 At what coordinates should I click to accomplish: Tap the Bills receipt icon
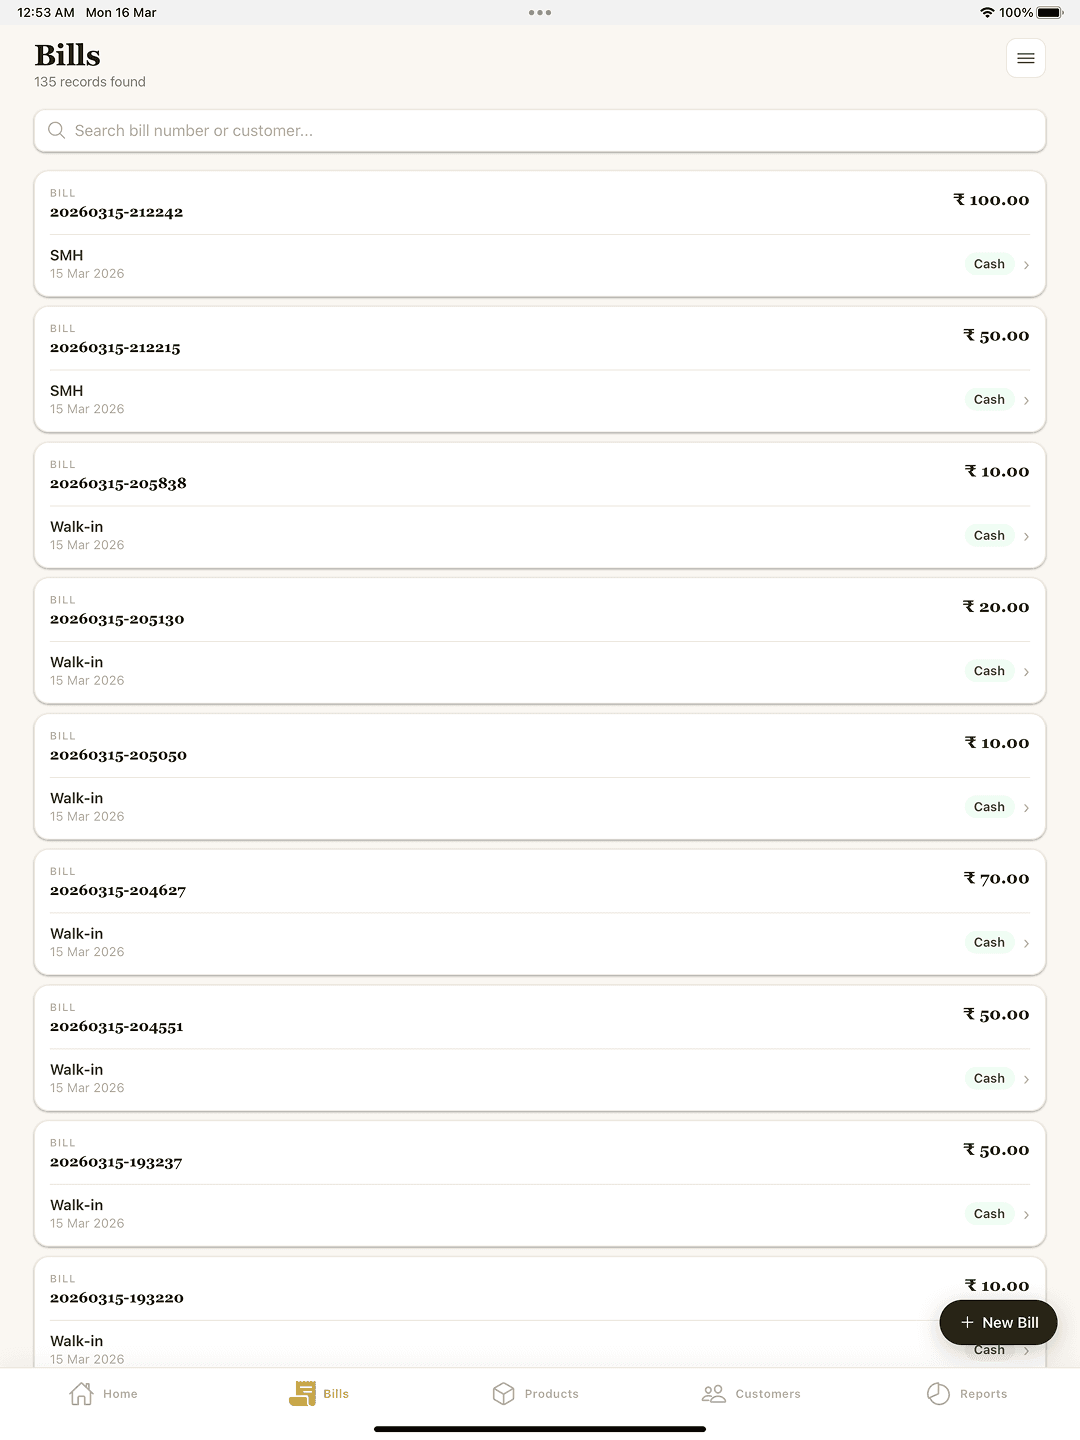point(302,1393)
